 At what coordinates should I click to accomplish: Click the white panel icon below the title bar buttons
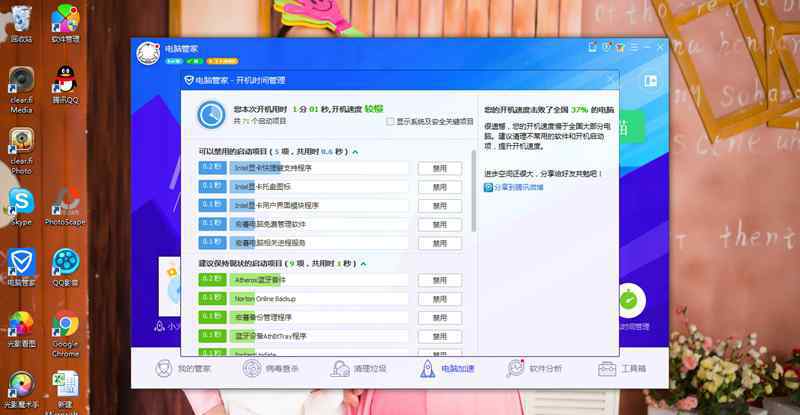tap(650, 81)
